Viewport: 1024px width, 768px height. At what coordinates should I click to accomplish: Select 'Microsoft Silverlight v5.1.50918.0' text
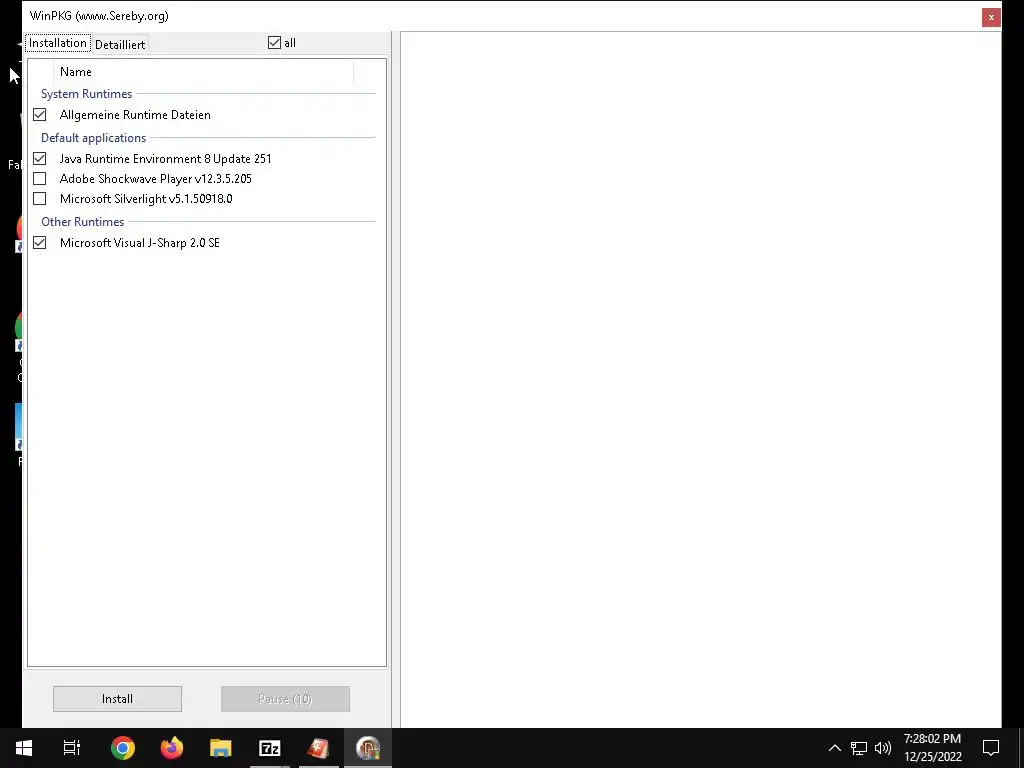[x=146, y=199]
